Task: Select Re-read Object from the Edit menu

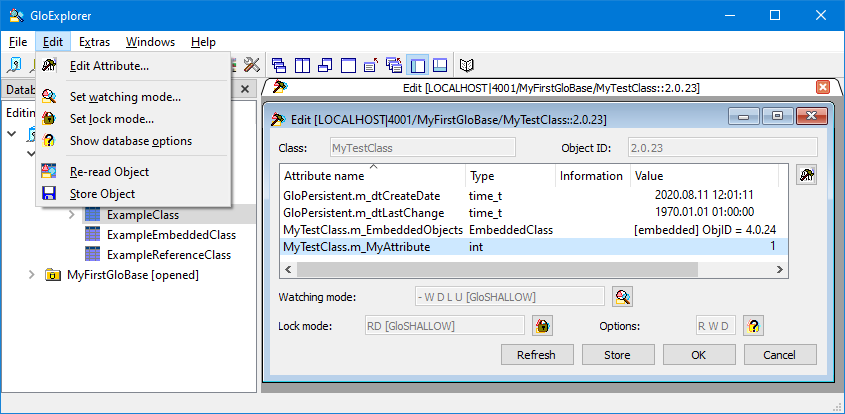Action: [134, 172]
